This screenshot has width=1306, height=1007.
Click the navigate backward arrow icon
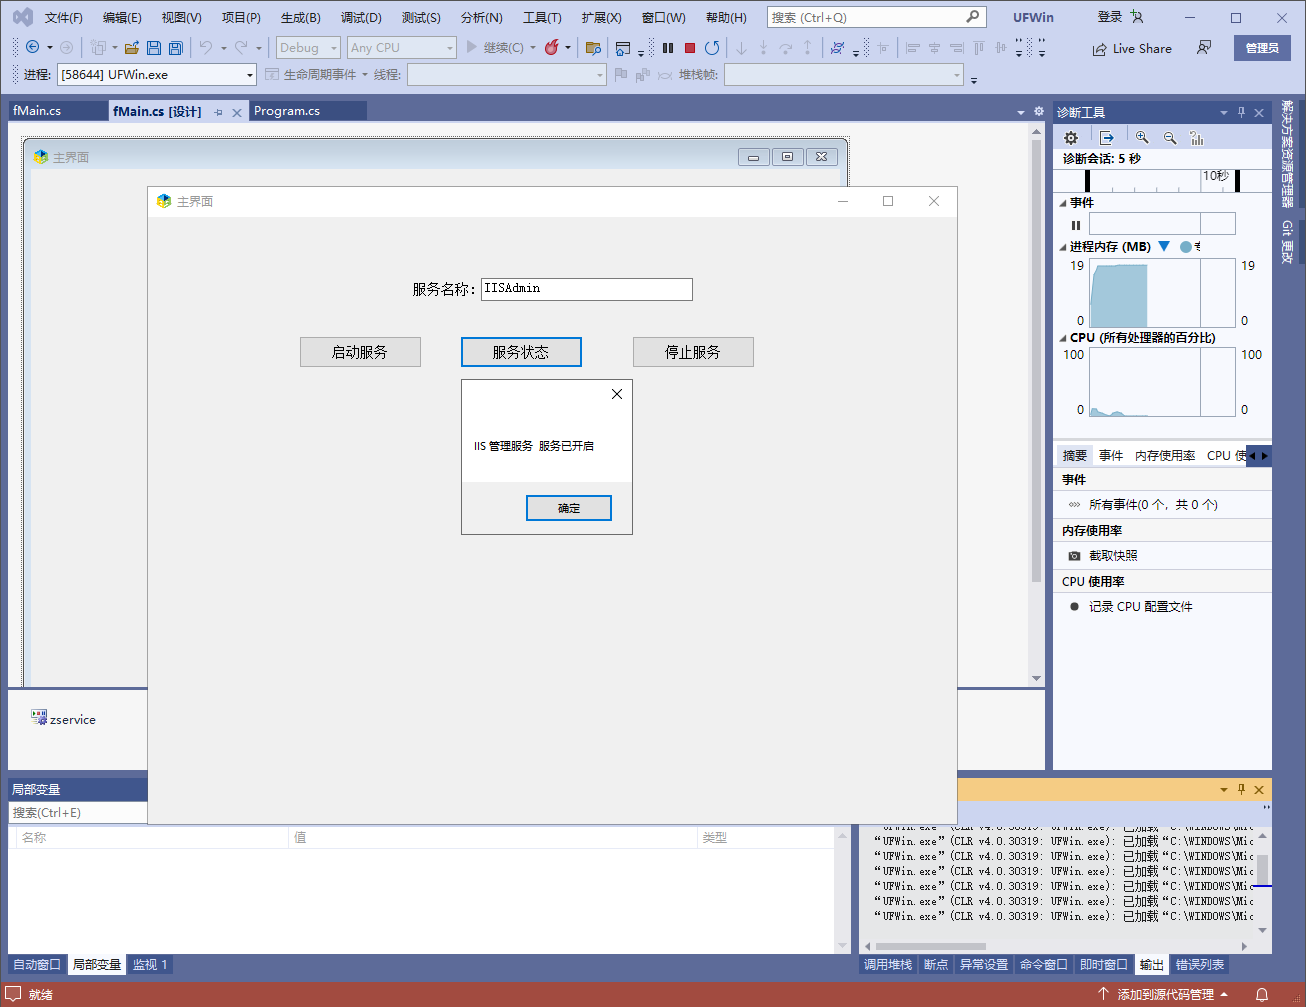(32, 47)
